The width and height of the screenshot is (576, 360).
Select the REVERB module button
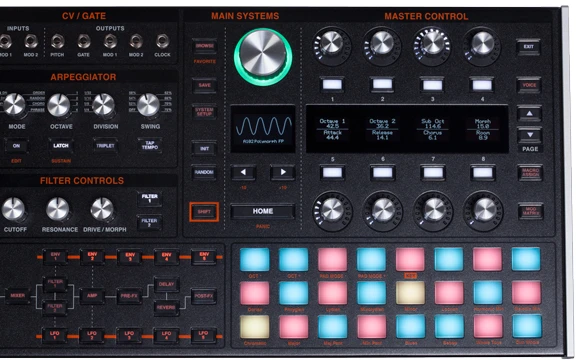166,307
